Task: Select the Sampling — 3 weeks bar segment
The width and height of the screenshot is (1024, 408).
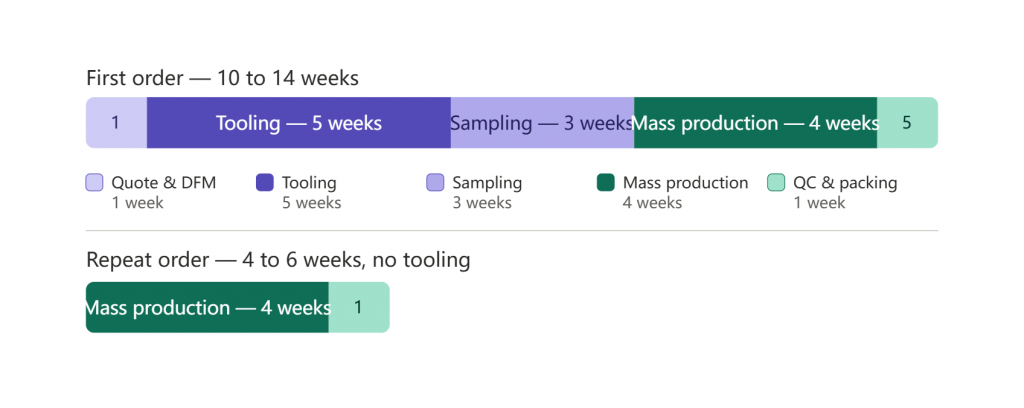Action: pyautogui.click(x=542, y=123)
